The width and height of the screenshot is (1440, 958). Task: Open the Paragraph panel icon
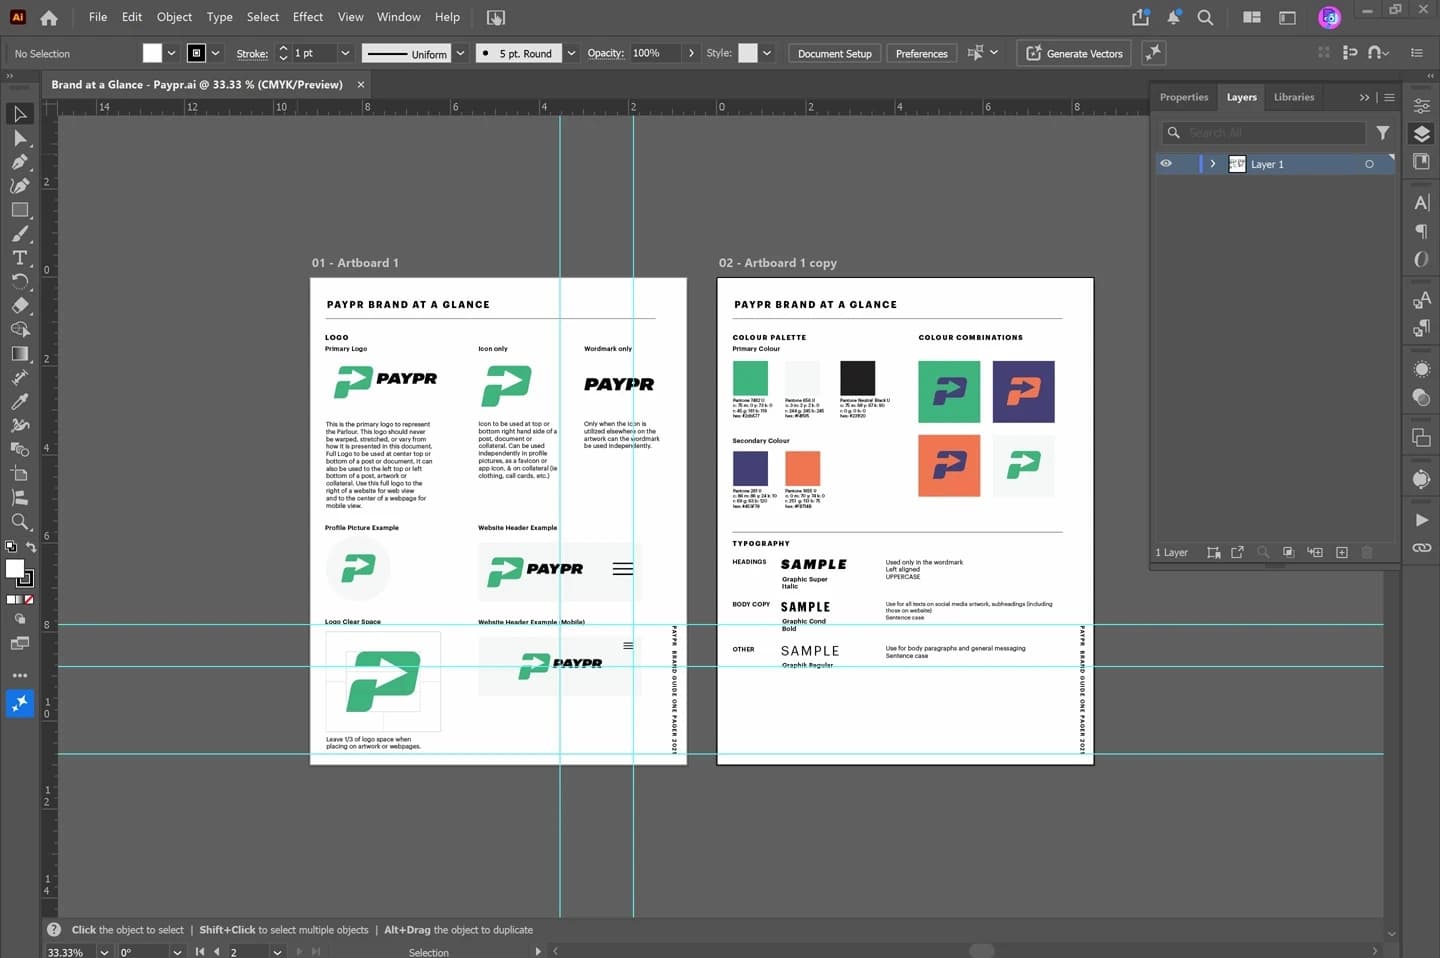coord(1421,231)
